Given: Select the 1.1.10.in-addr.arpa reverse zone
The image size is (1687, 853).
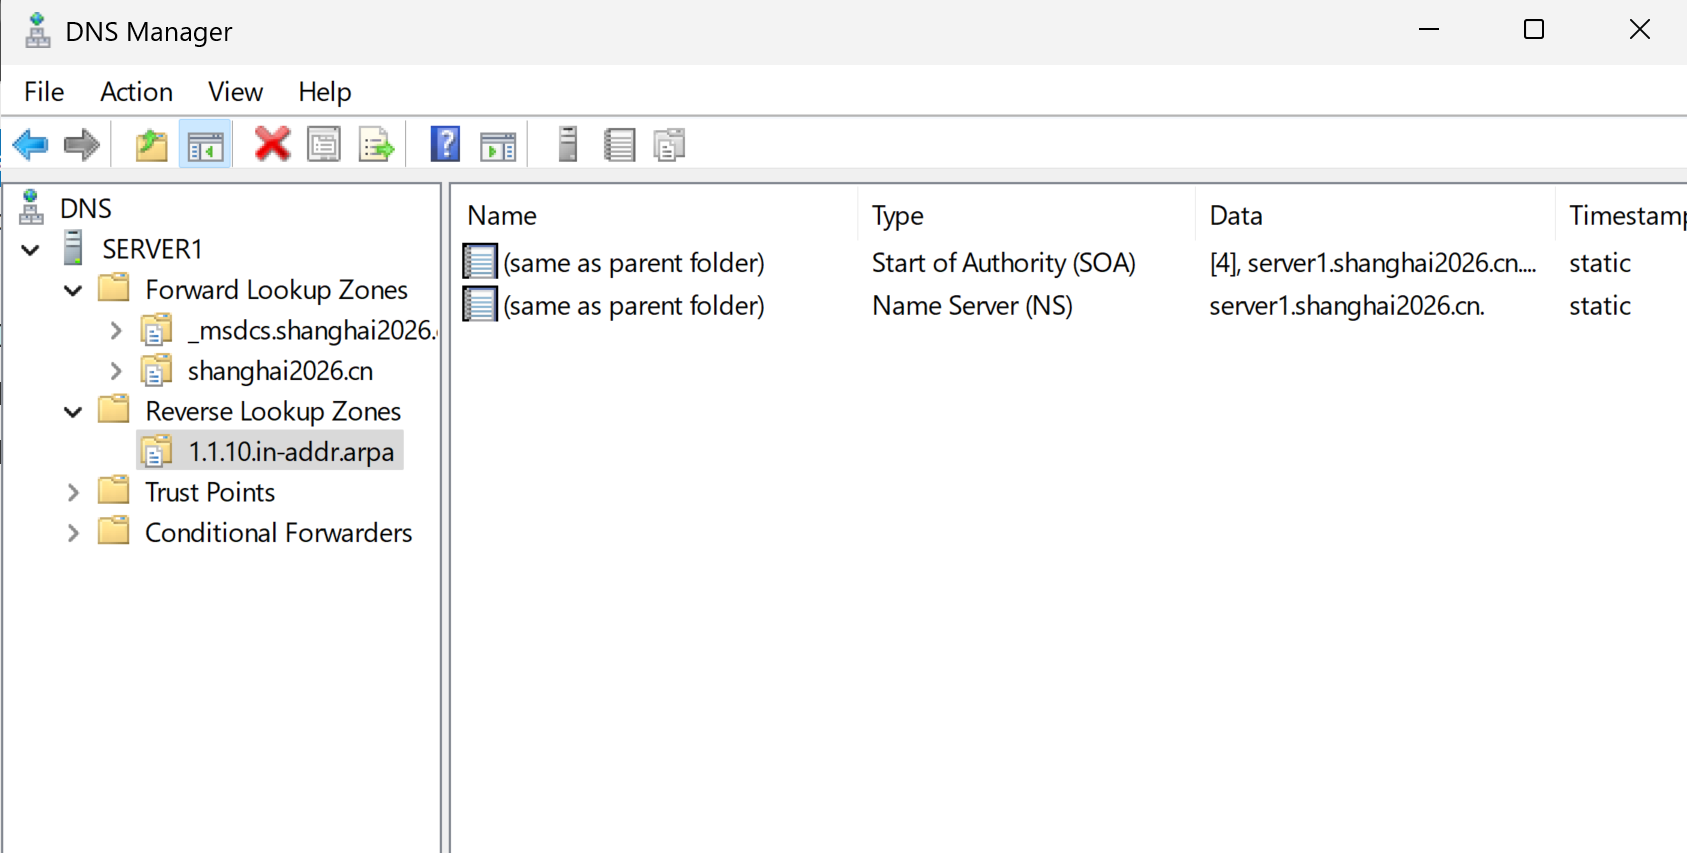Looking at the screenshot, I should click(x=291, y=451).
